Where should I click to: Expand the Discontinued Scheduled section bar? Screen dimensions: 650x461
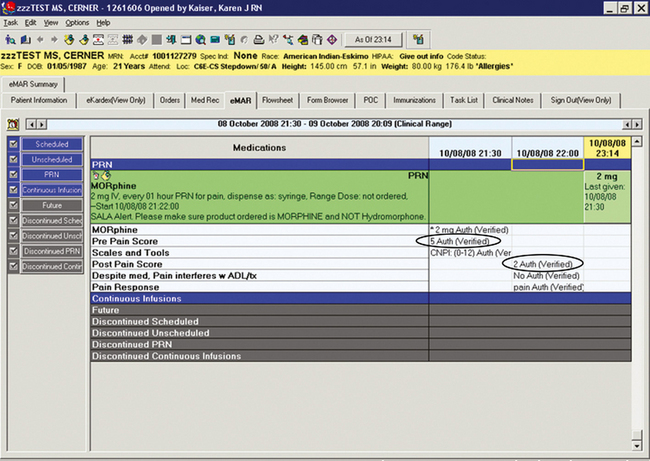click(361, 322)
